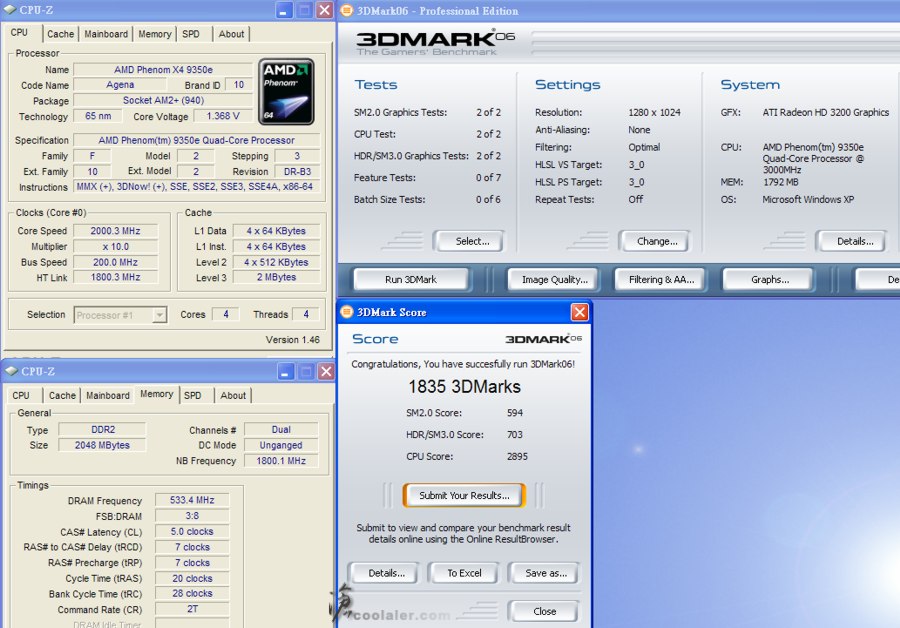Click the Package value "Socket AM2+ (940)"
The width and height of the screenshot is (900, 628).
tap(163, 100)
